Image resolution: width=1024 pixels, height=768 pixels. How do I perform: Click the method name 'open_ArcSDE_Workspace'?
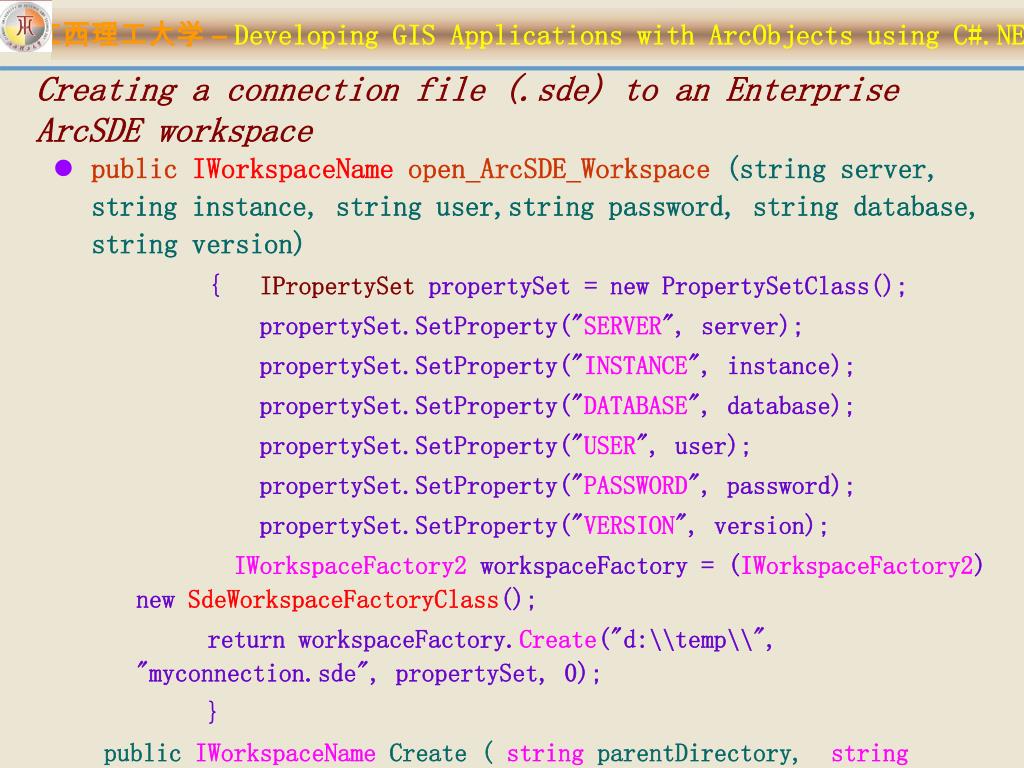(559, 170)
